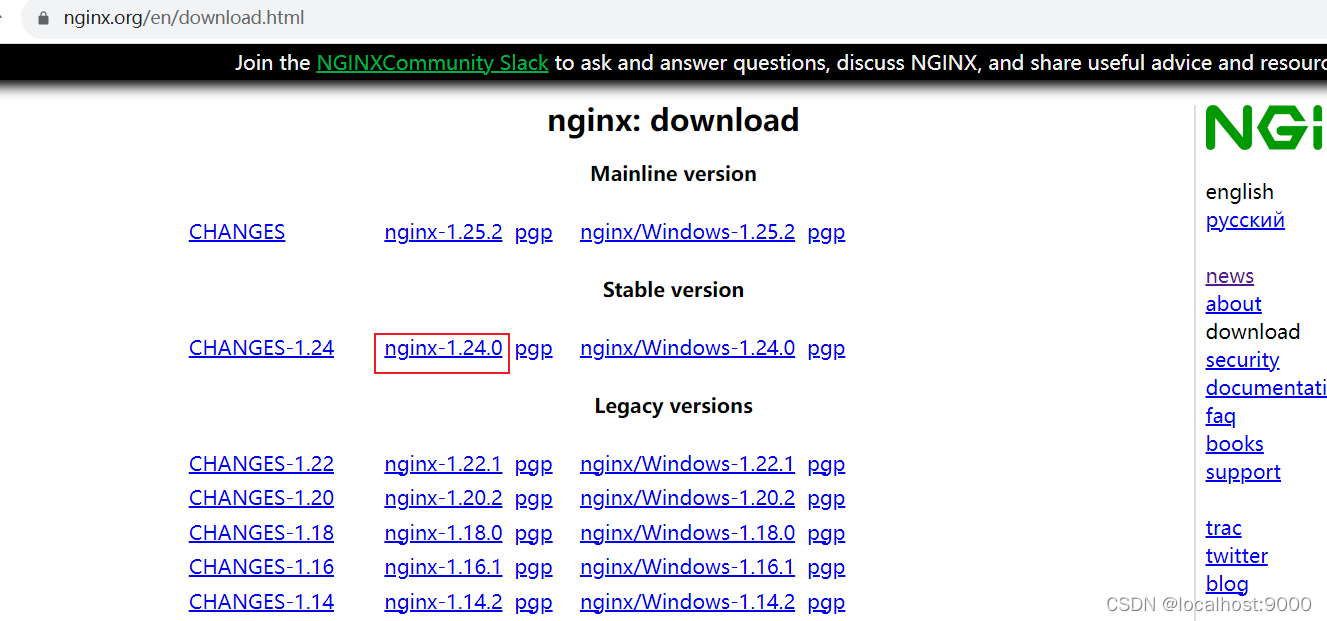Open CHANGES-1.24 link
Image resolution: width=1327 pixels, height=621 pixels.
[x=261, y=348]
